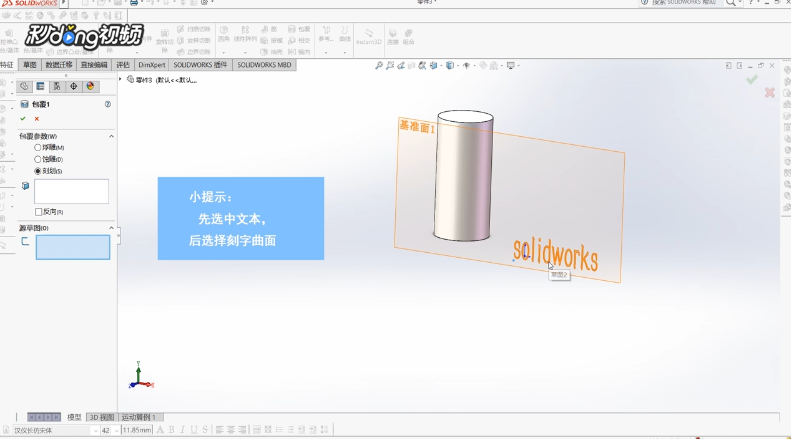The height and width of the screenshot is (439, 791).
Task: Click the Italic formatting button in bottom toolbar
Action: coord(183,430)
